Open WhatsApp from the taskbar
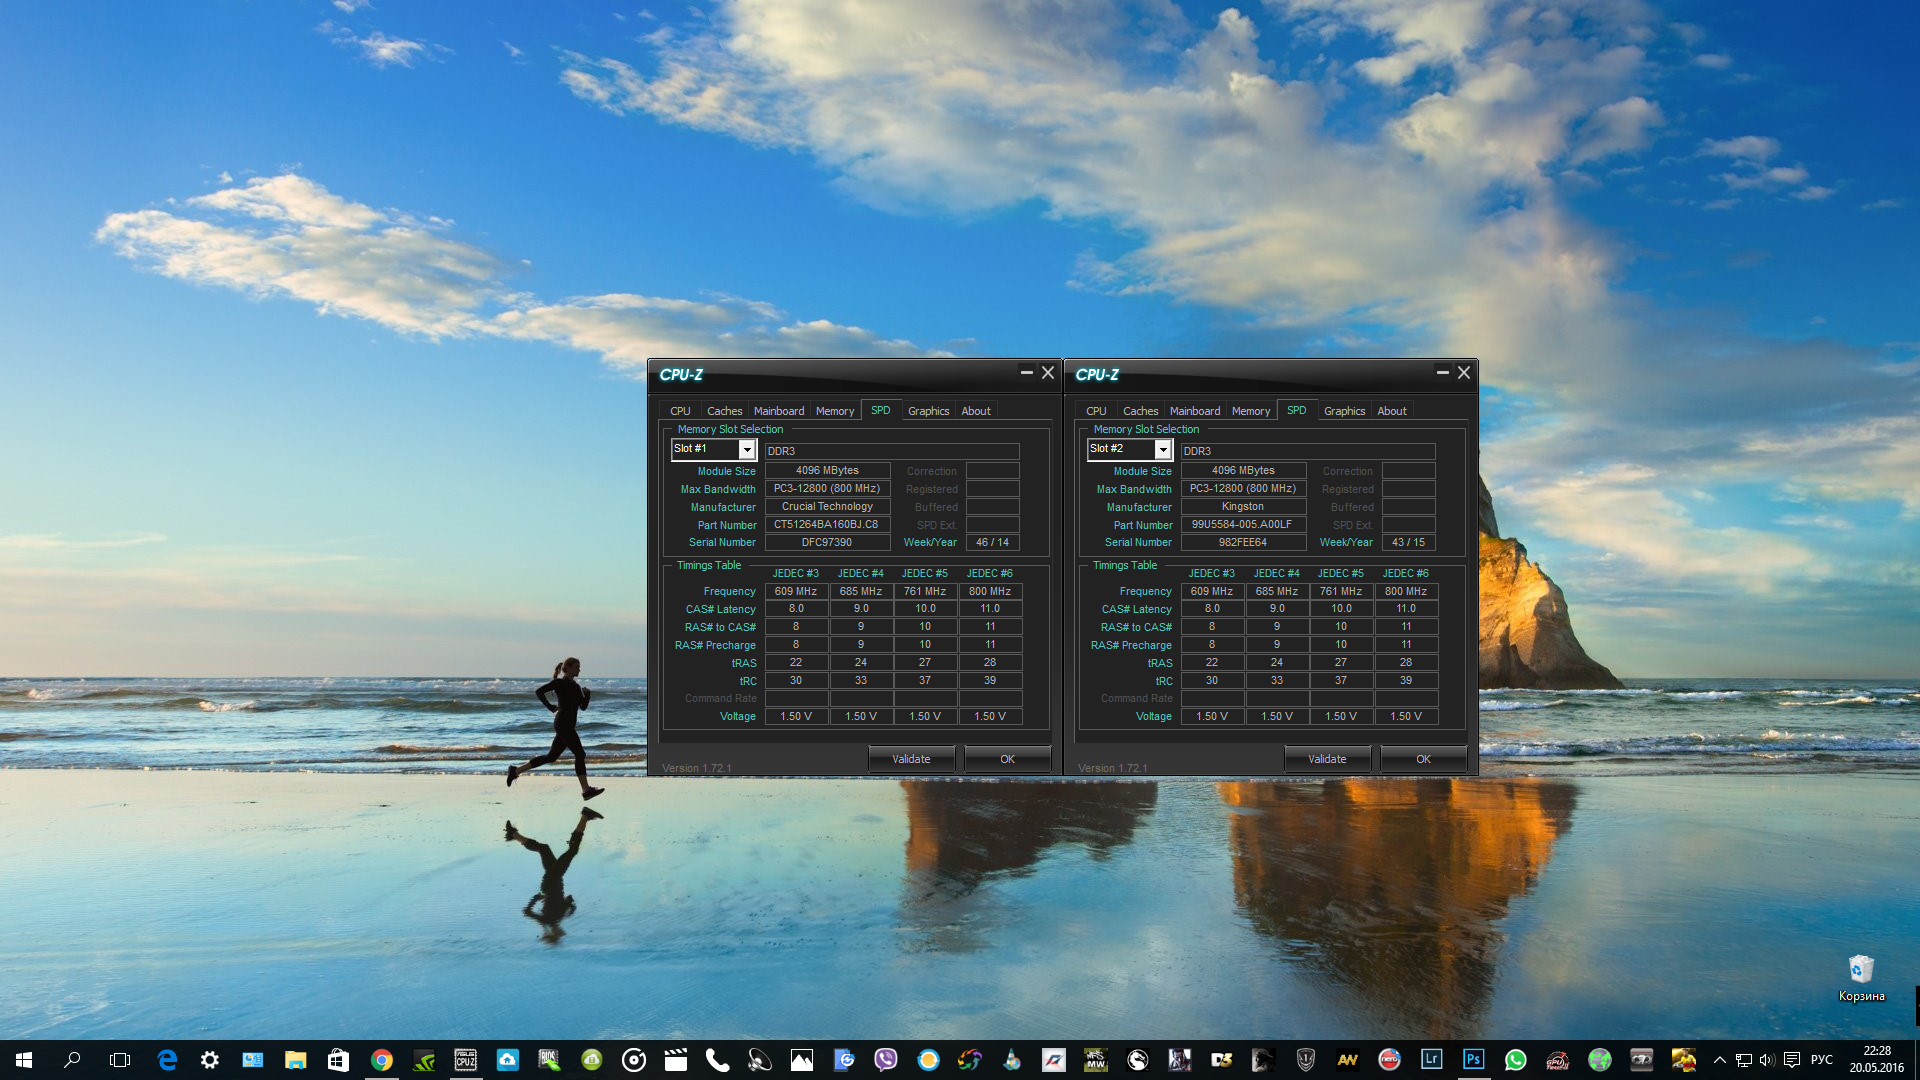1920x1080 pixels. pos(1515,1060)
